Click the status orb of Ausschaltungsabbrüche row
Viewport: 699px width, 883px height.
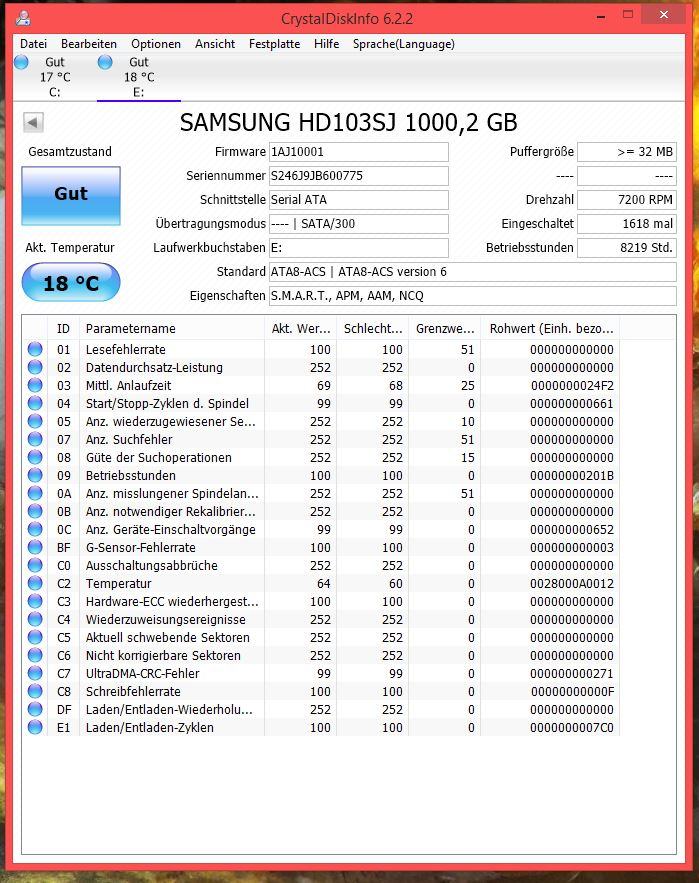point(35,565)
